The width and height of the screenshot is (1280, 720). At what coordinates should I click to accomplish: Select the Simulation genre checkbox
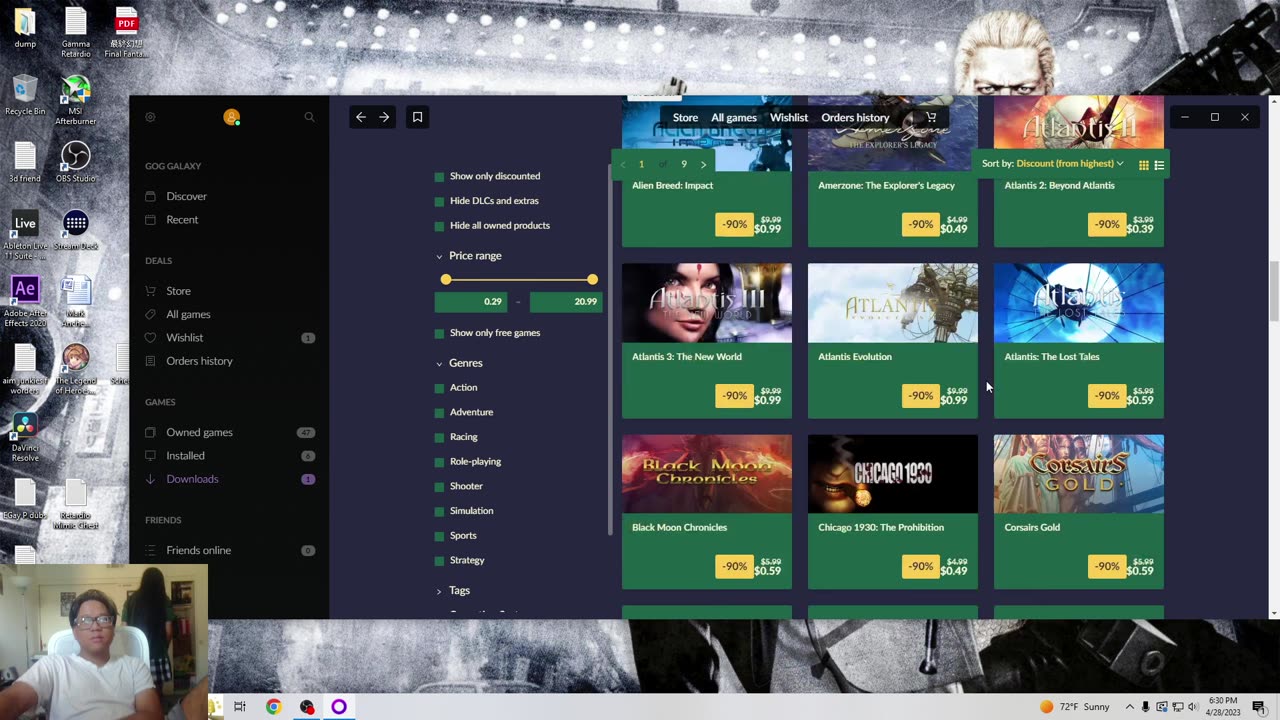(x=439, y=511)
